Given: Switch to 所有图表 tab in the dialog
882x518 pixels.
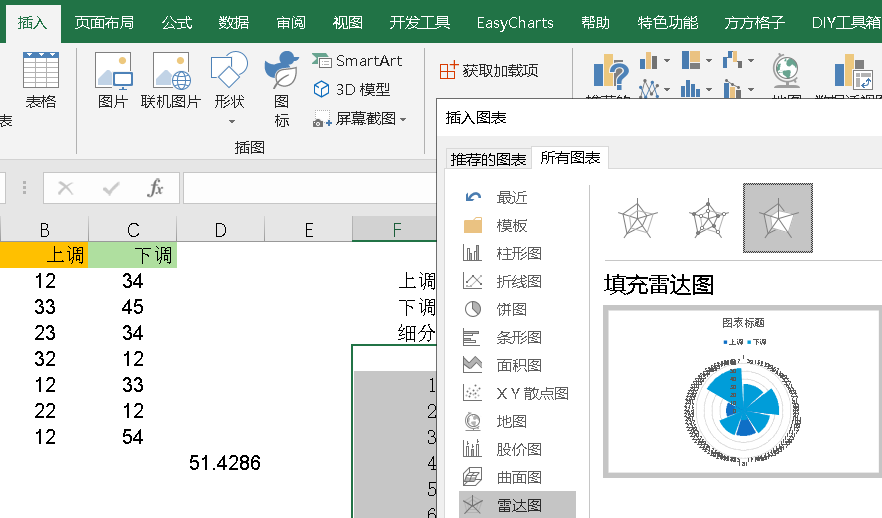Looking at the screenshot, I should point(570,158).
